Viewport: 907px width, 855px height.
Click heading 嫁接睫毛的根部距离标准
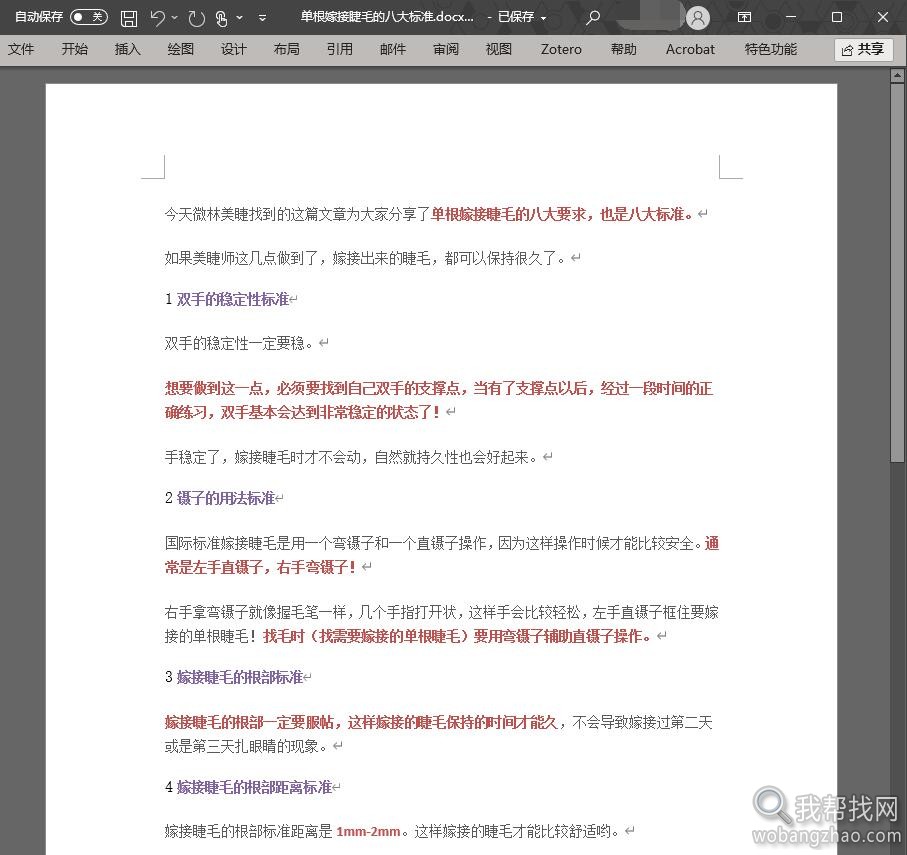pyautogui.click(x=254, y=787)
